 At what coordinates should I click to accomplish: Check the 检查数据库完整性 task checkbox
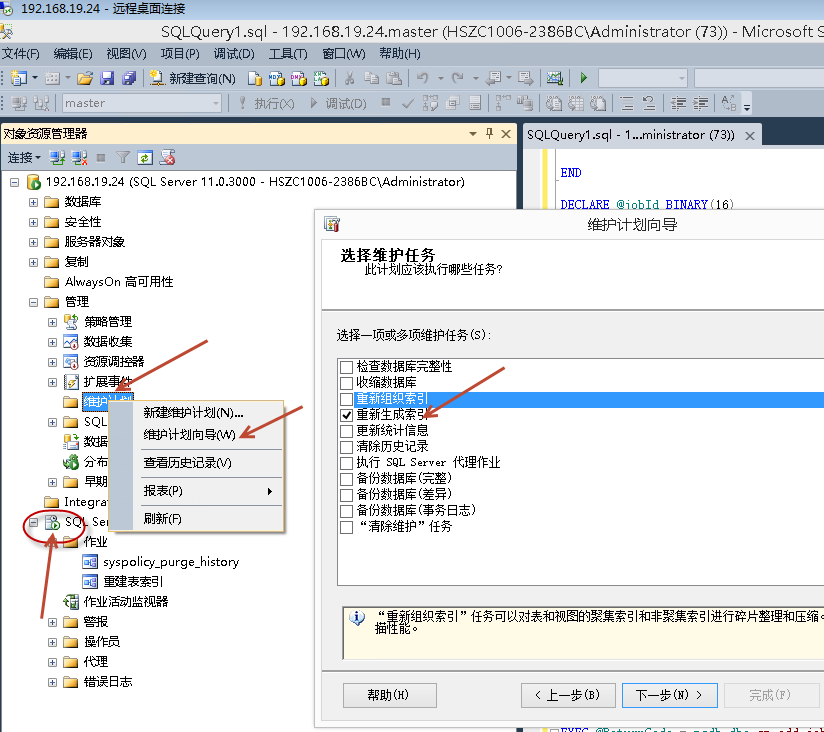point(347,367)
